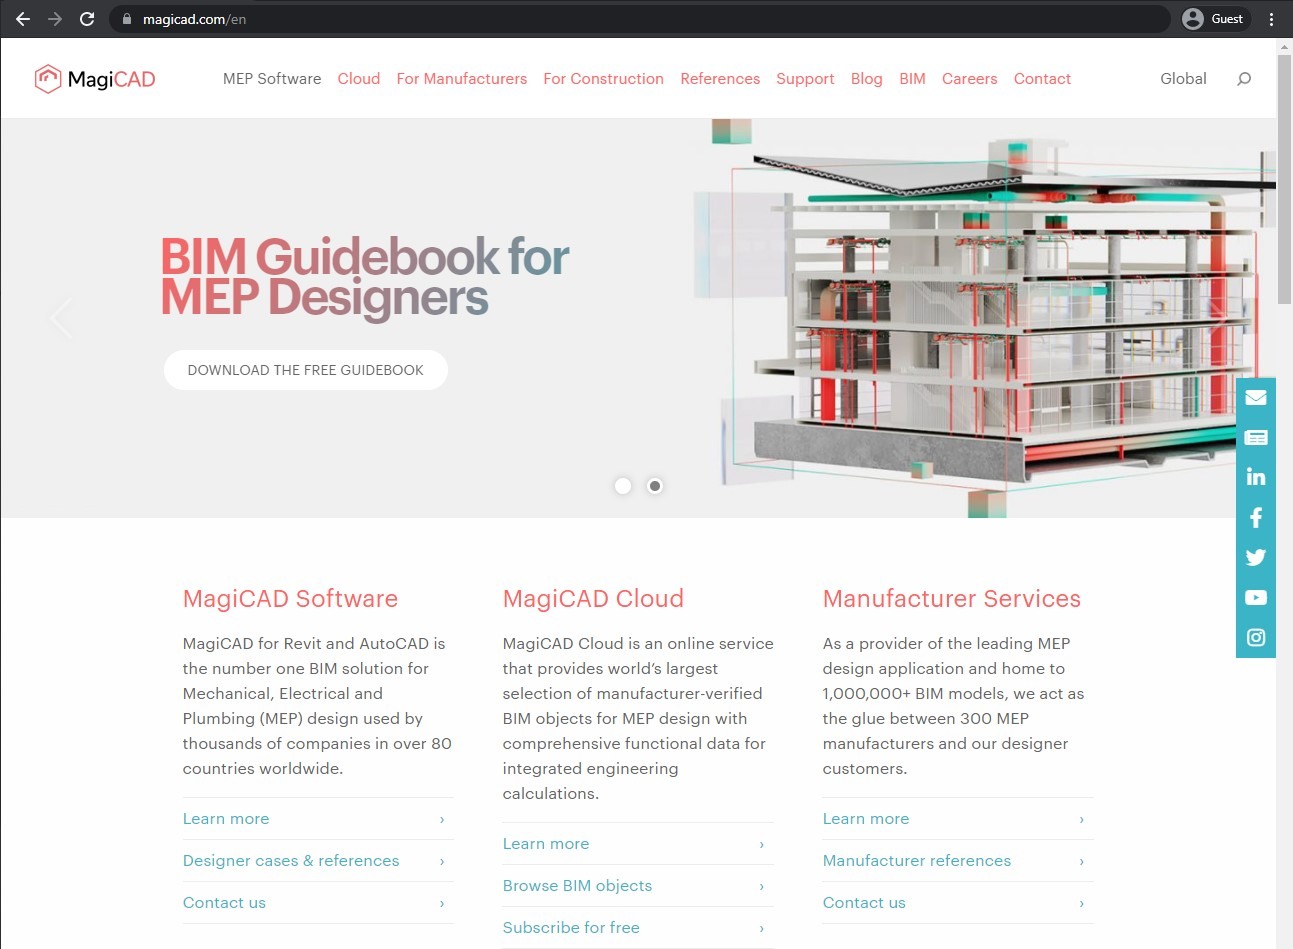The height and width of the screenshot is (949, 1293).
Task: Open the Support menu item
Action: 805,79
